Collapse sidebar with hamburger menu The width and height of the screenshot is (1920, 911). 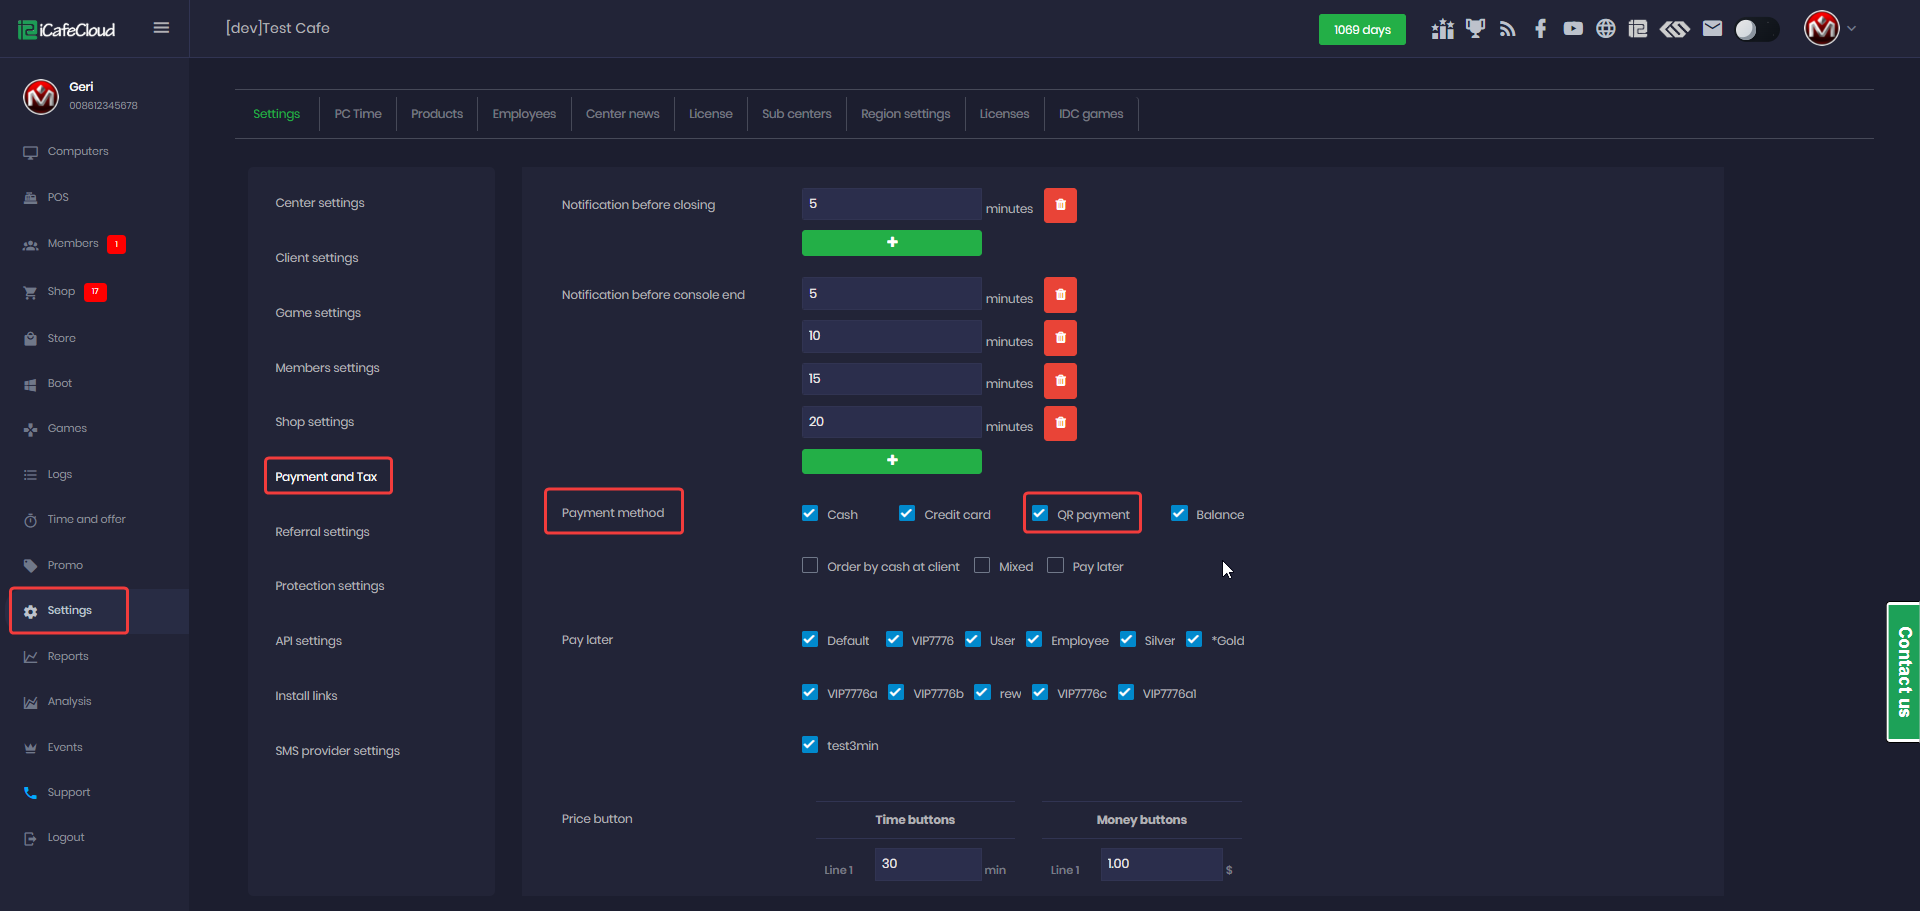[x=161, y=28]
